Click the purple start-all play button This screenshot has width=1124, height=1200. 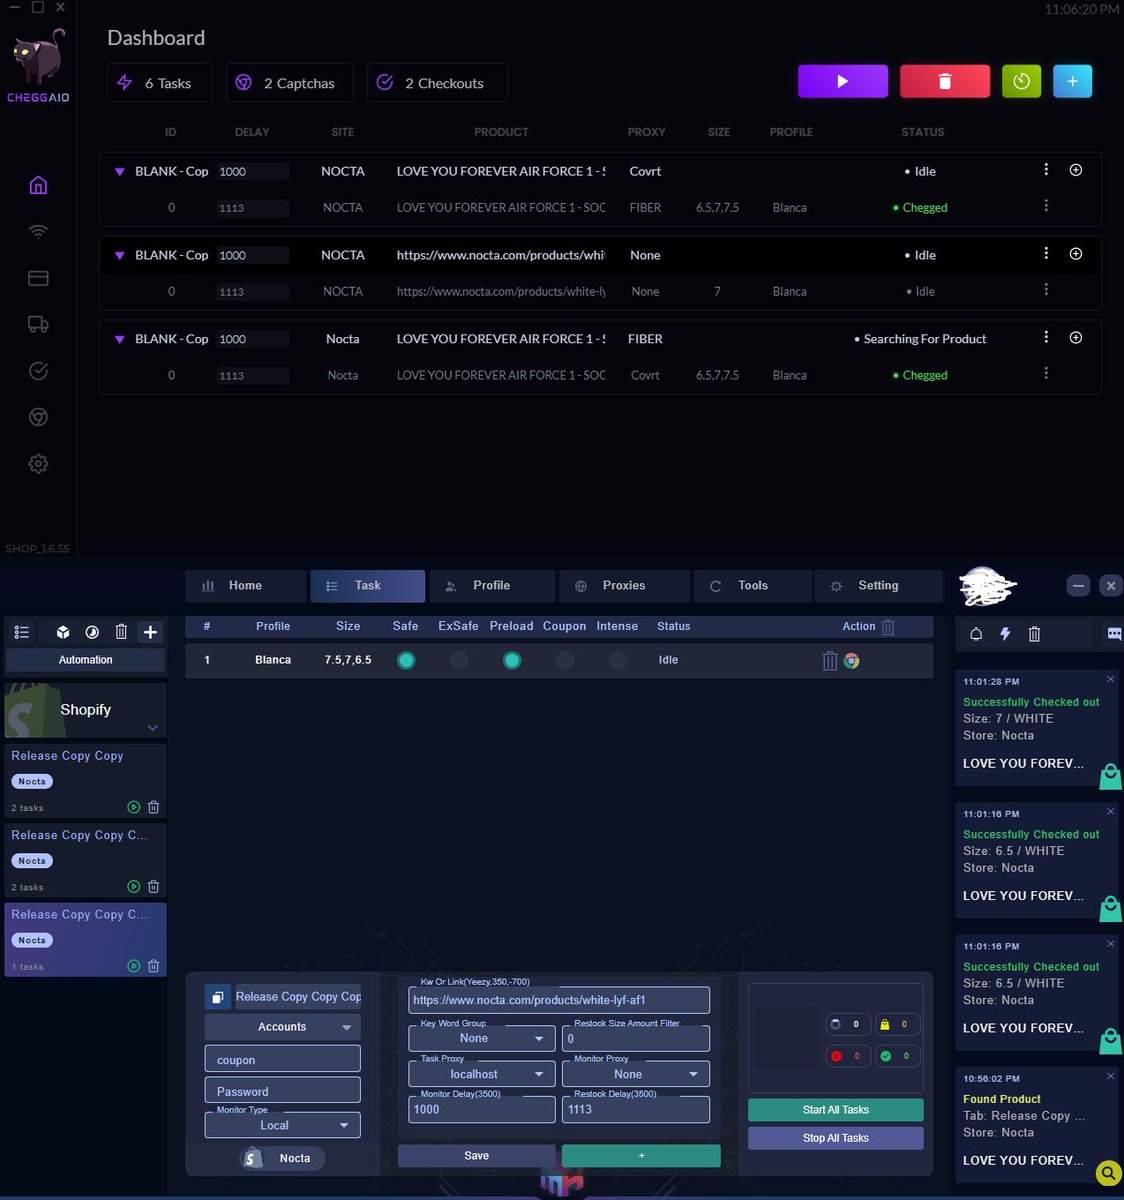(x=842, y=81)
